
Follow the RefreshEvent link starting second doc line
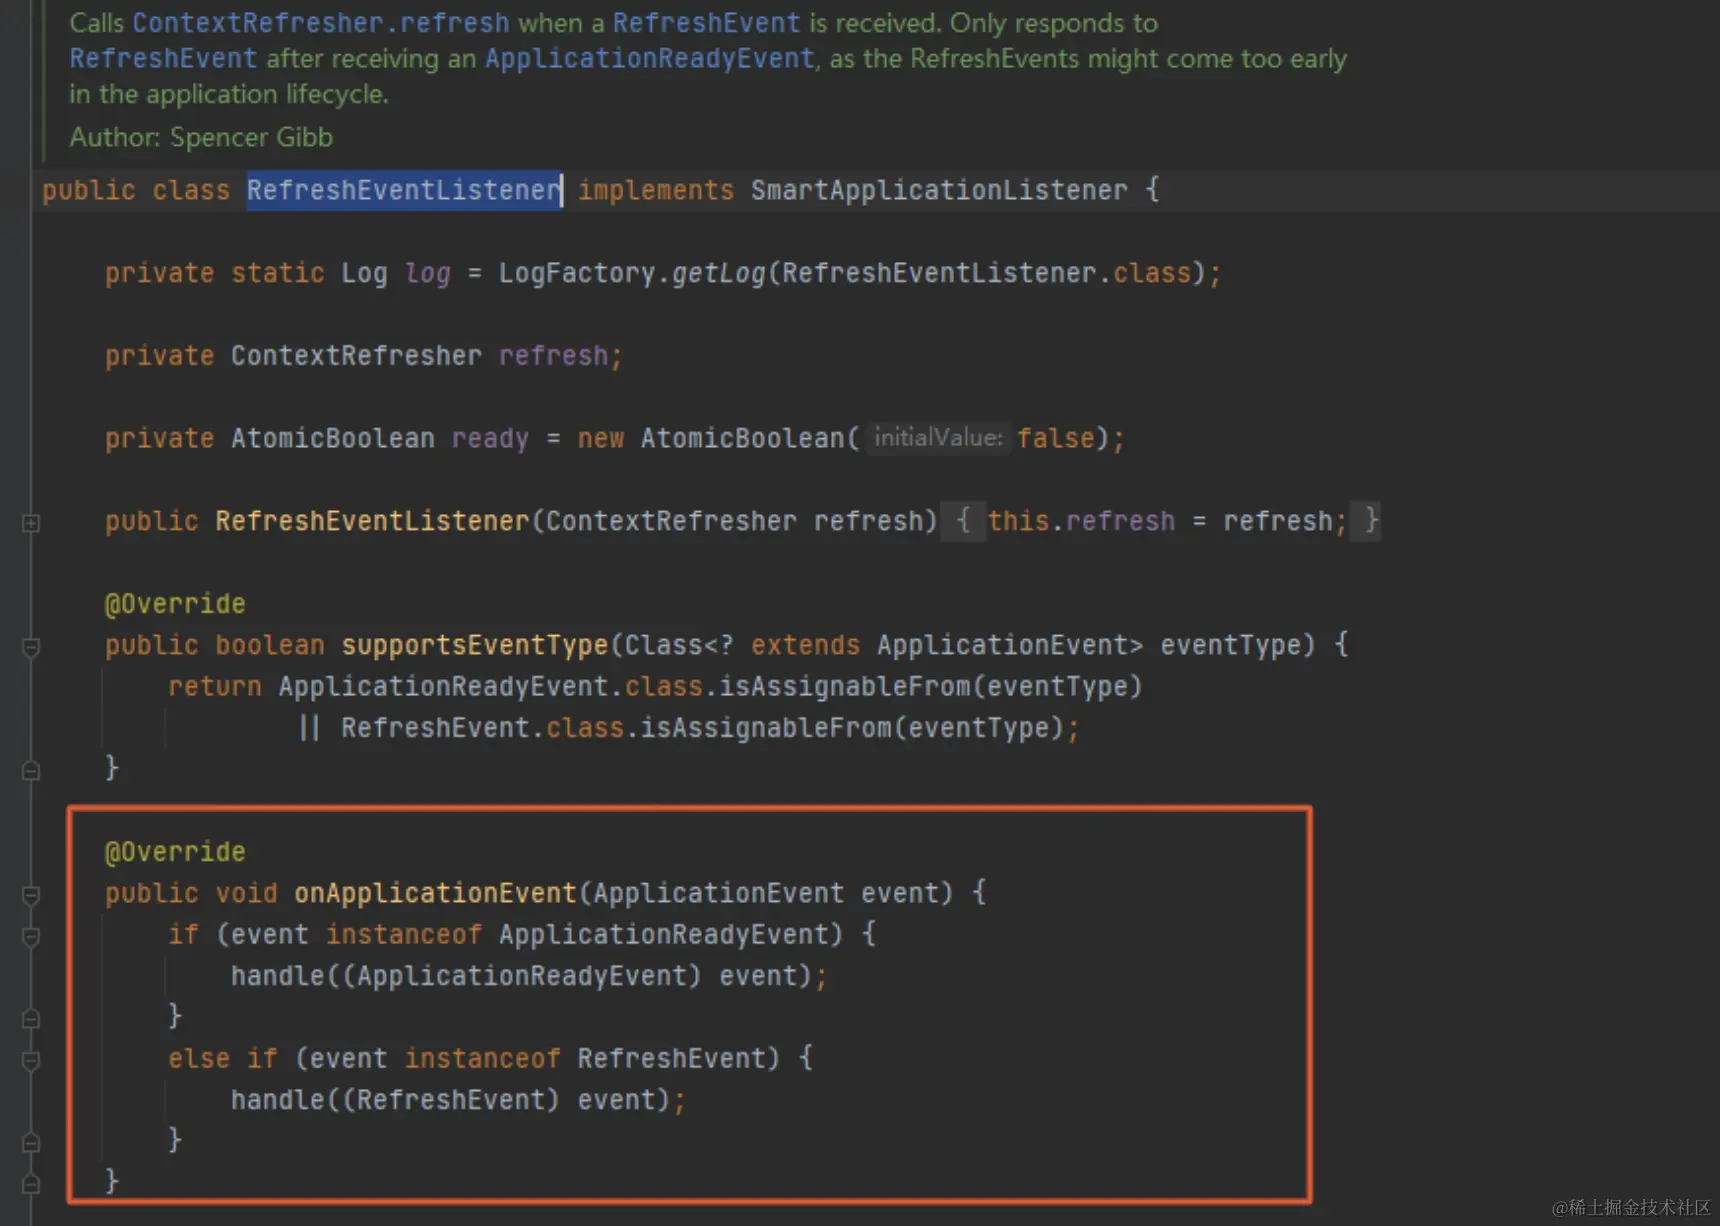[163, 58]
